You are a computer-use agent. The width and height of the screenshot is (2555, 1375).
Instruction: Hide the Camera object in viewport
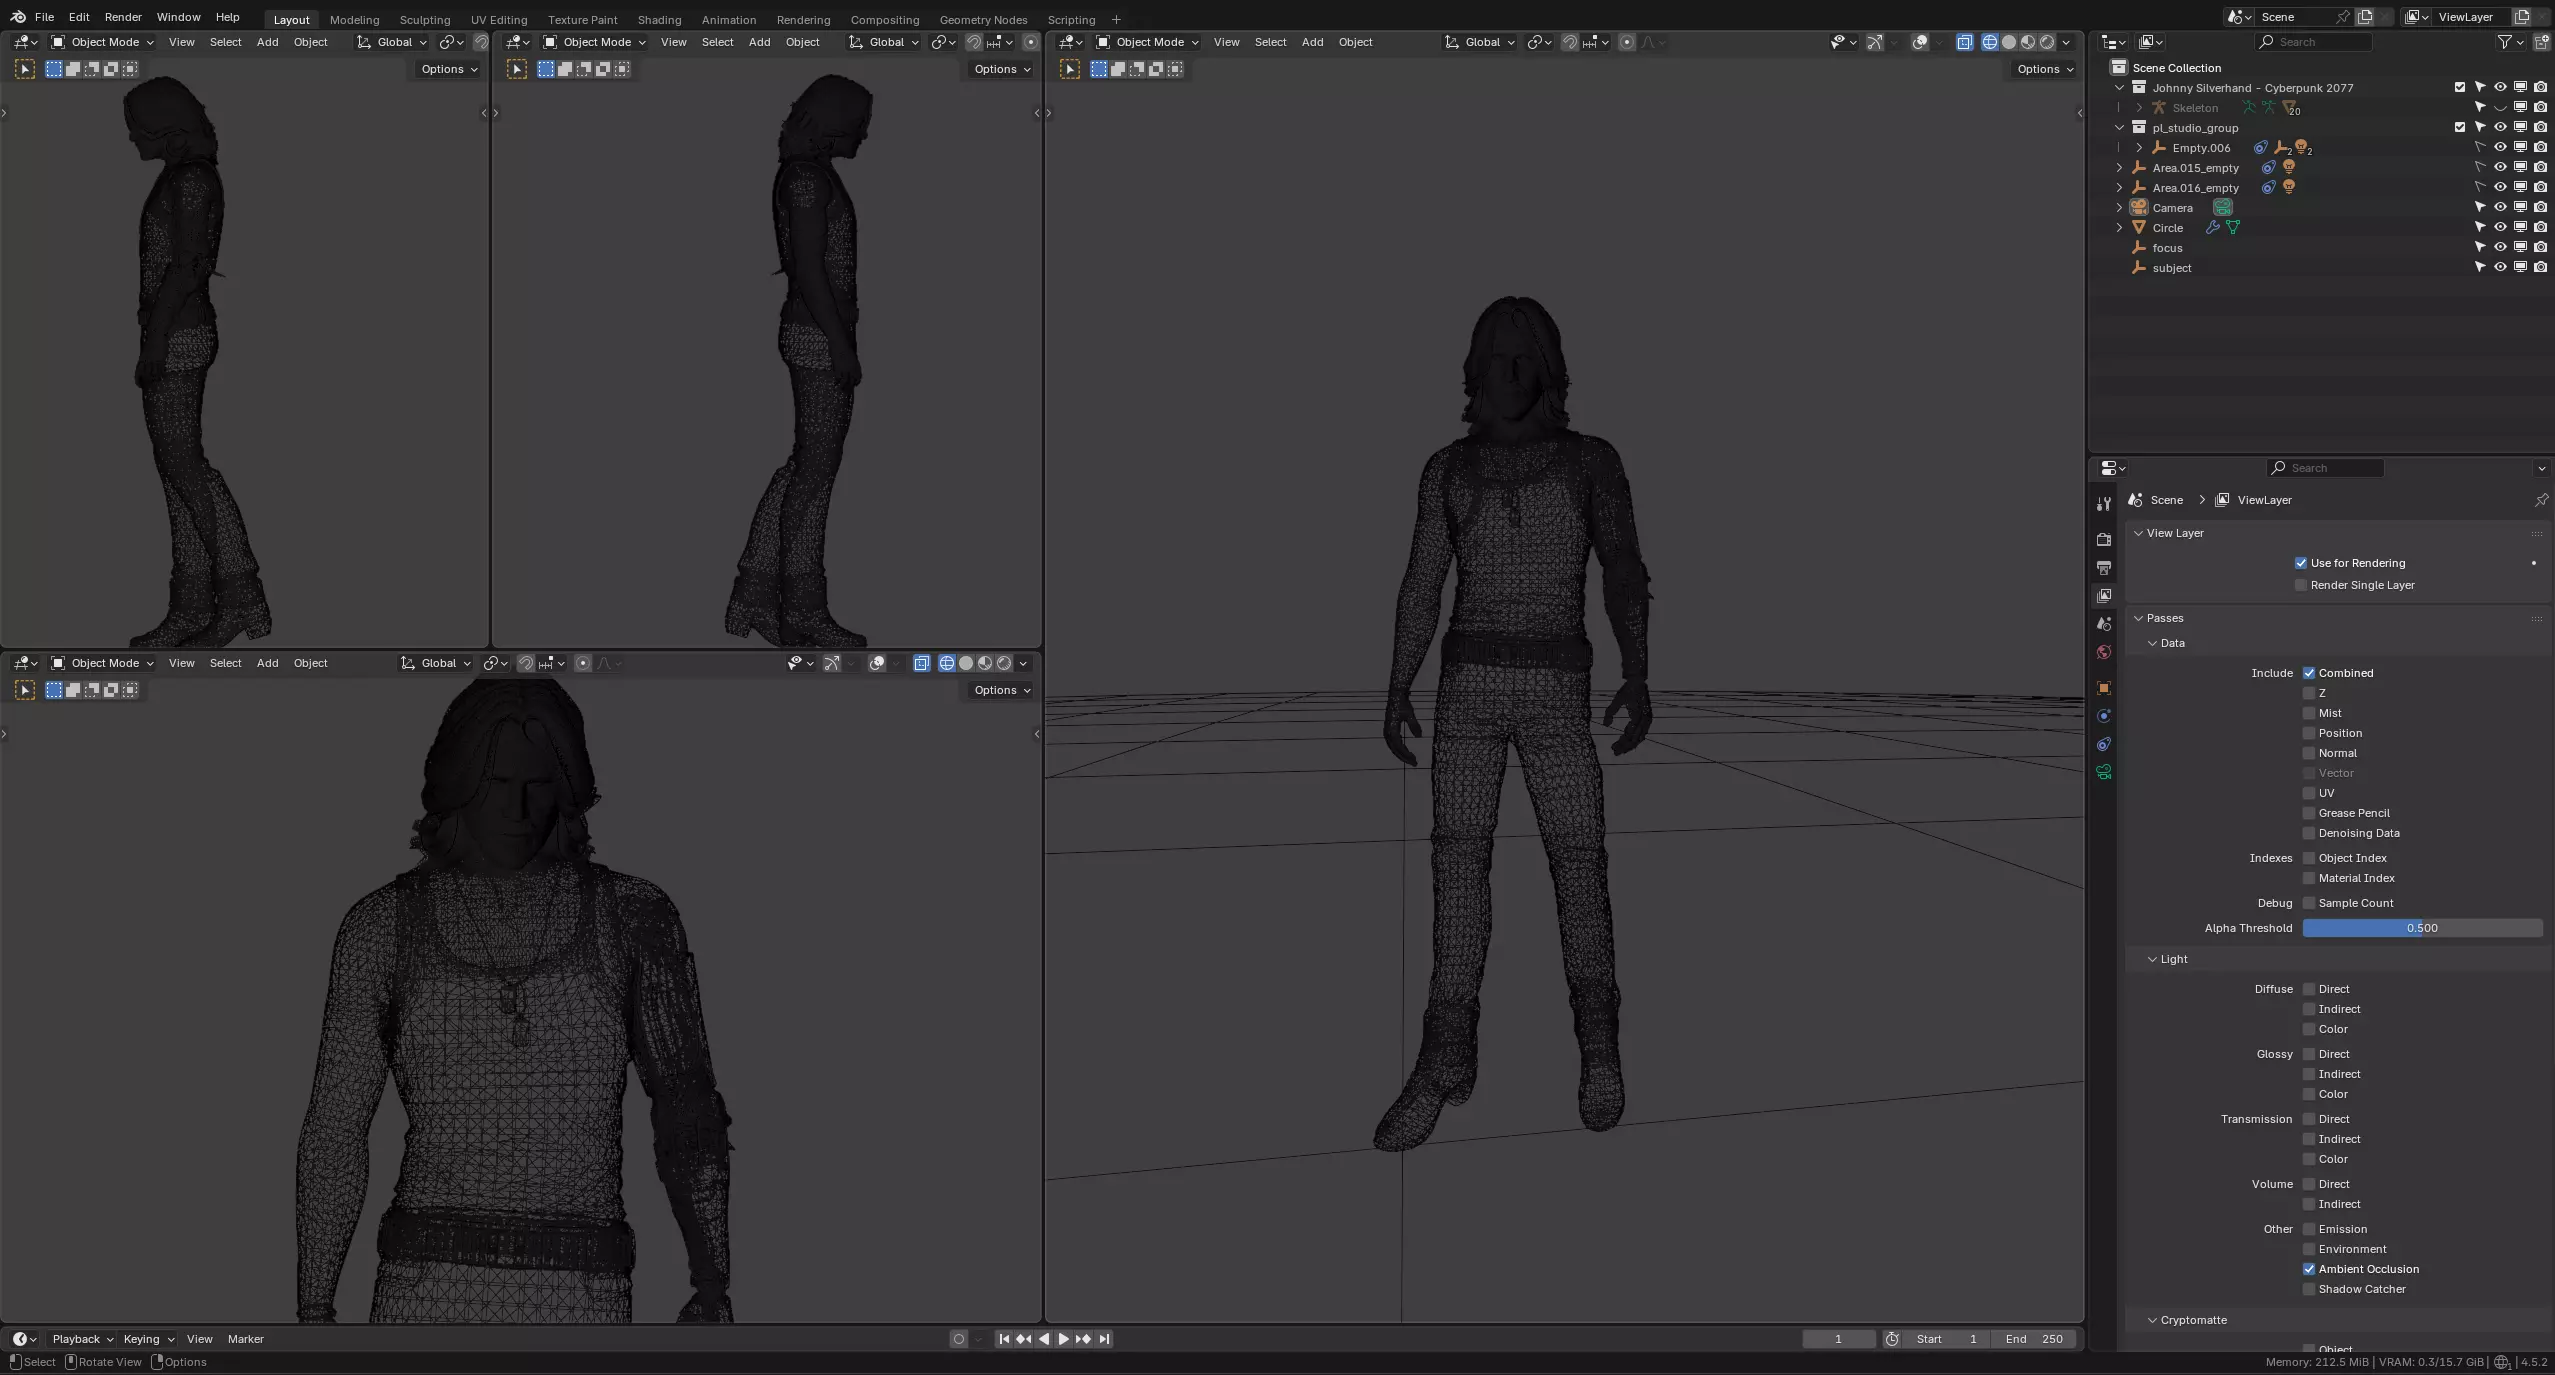pyautogui.click(x=2500, y=208)
